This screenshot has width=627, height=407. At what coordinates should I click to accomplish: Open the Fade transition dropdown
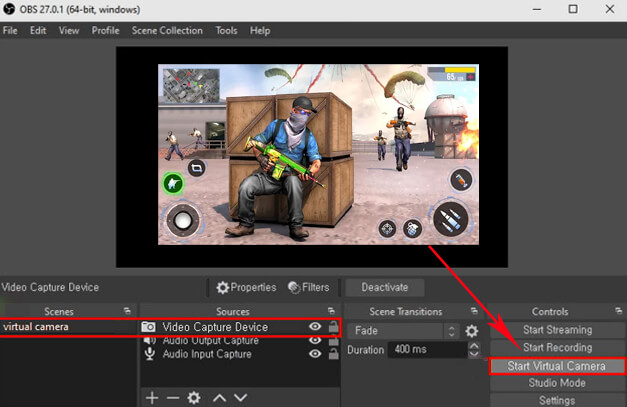pos(403,331)
